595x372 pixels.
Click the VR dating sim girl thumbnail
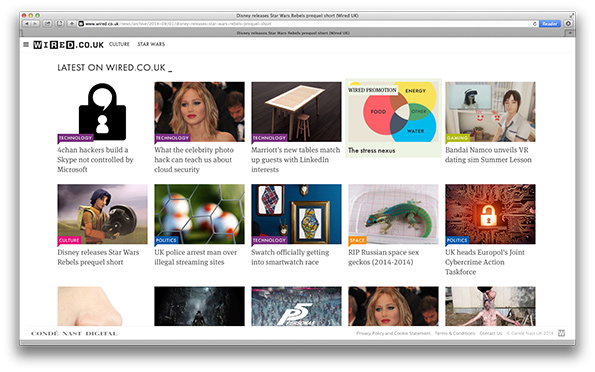[490, 112]
